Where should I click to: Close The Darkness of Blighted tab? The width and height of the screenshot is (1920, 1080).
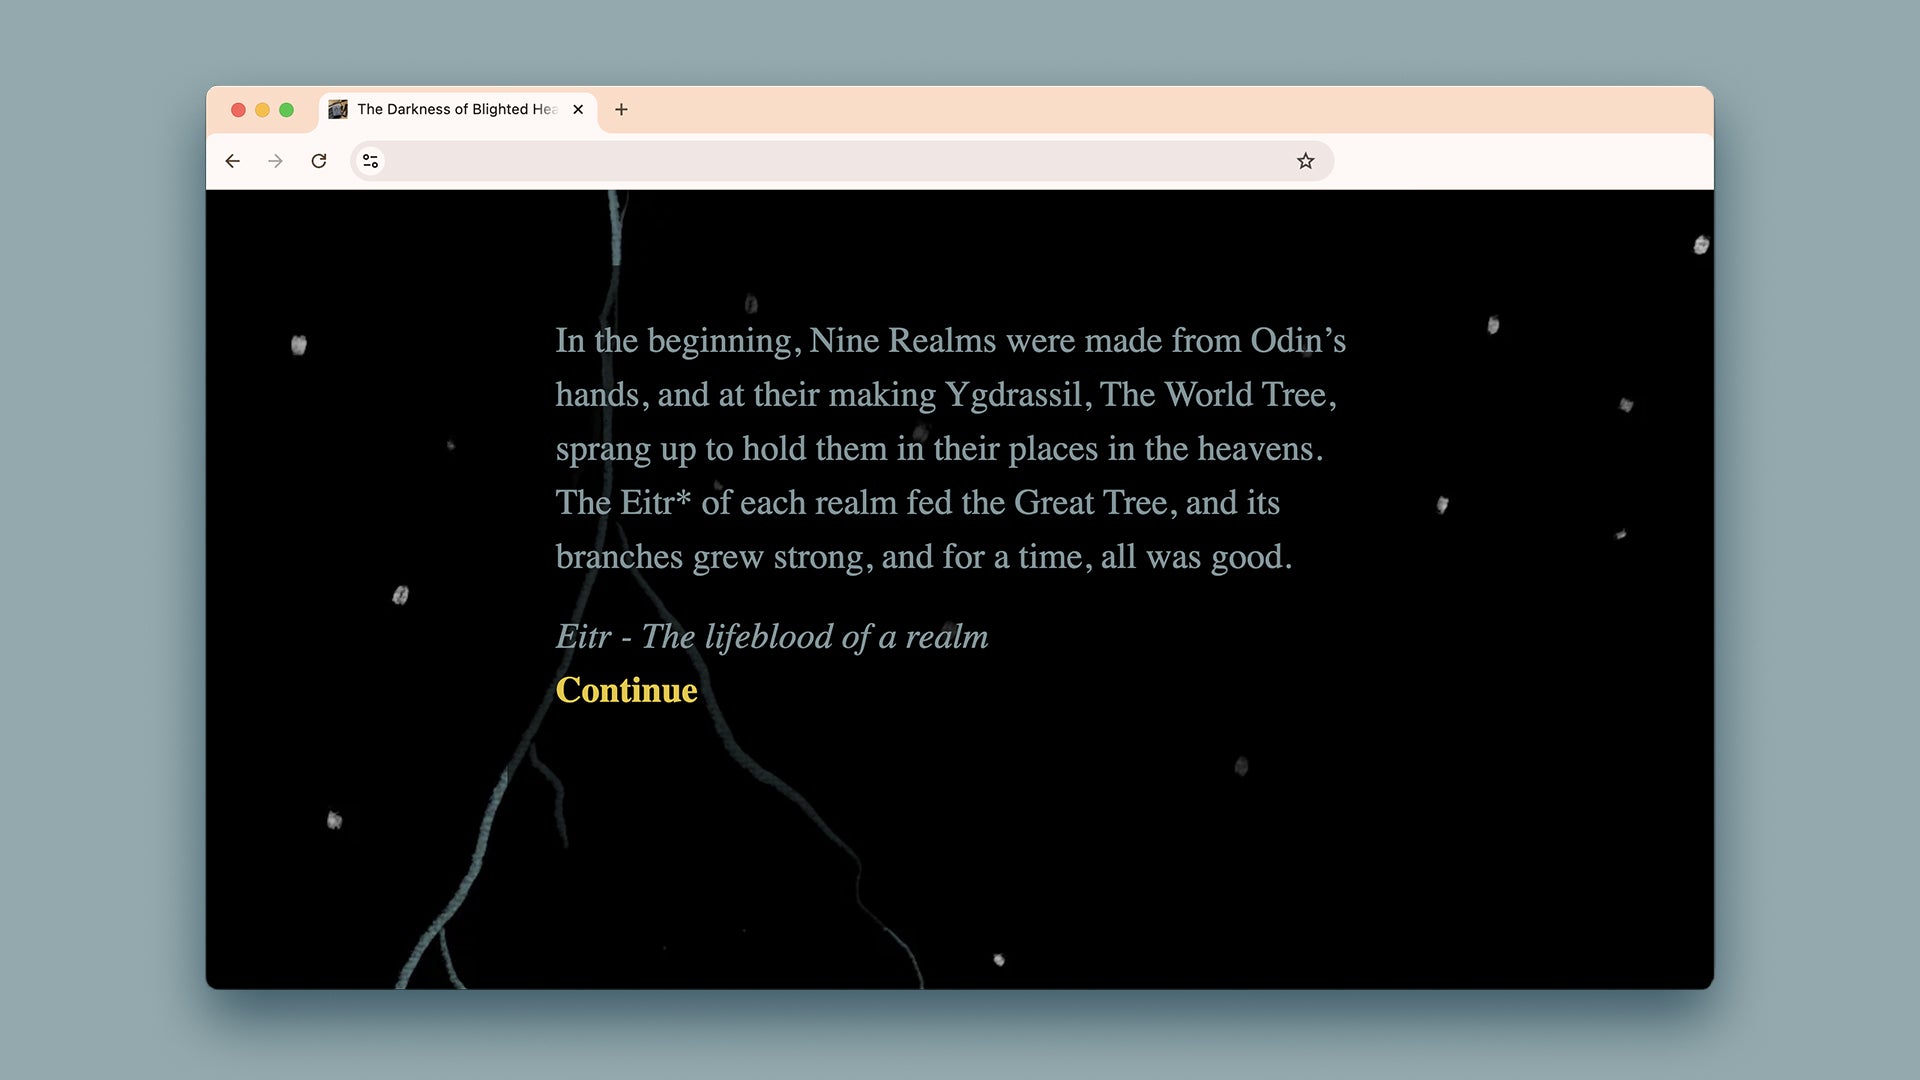(x=578, y=110)
